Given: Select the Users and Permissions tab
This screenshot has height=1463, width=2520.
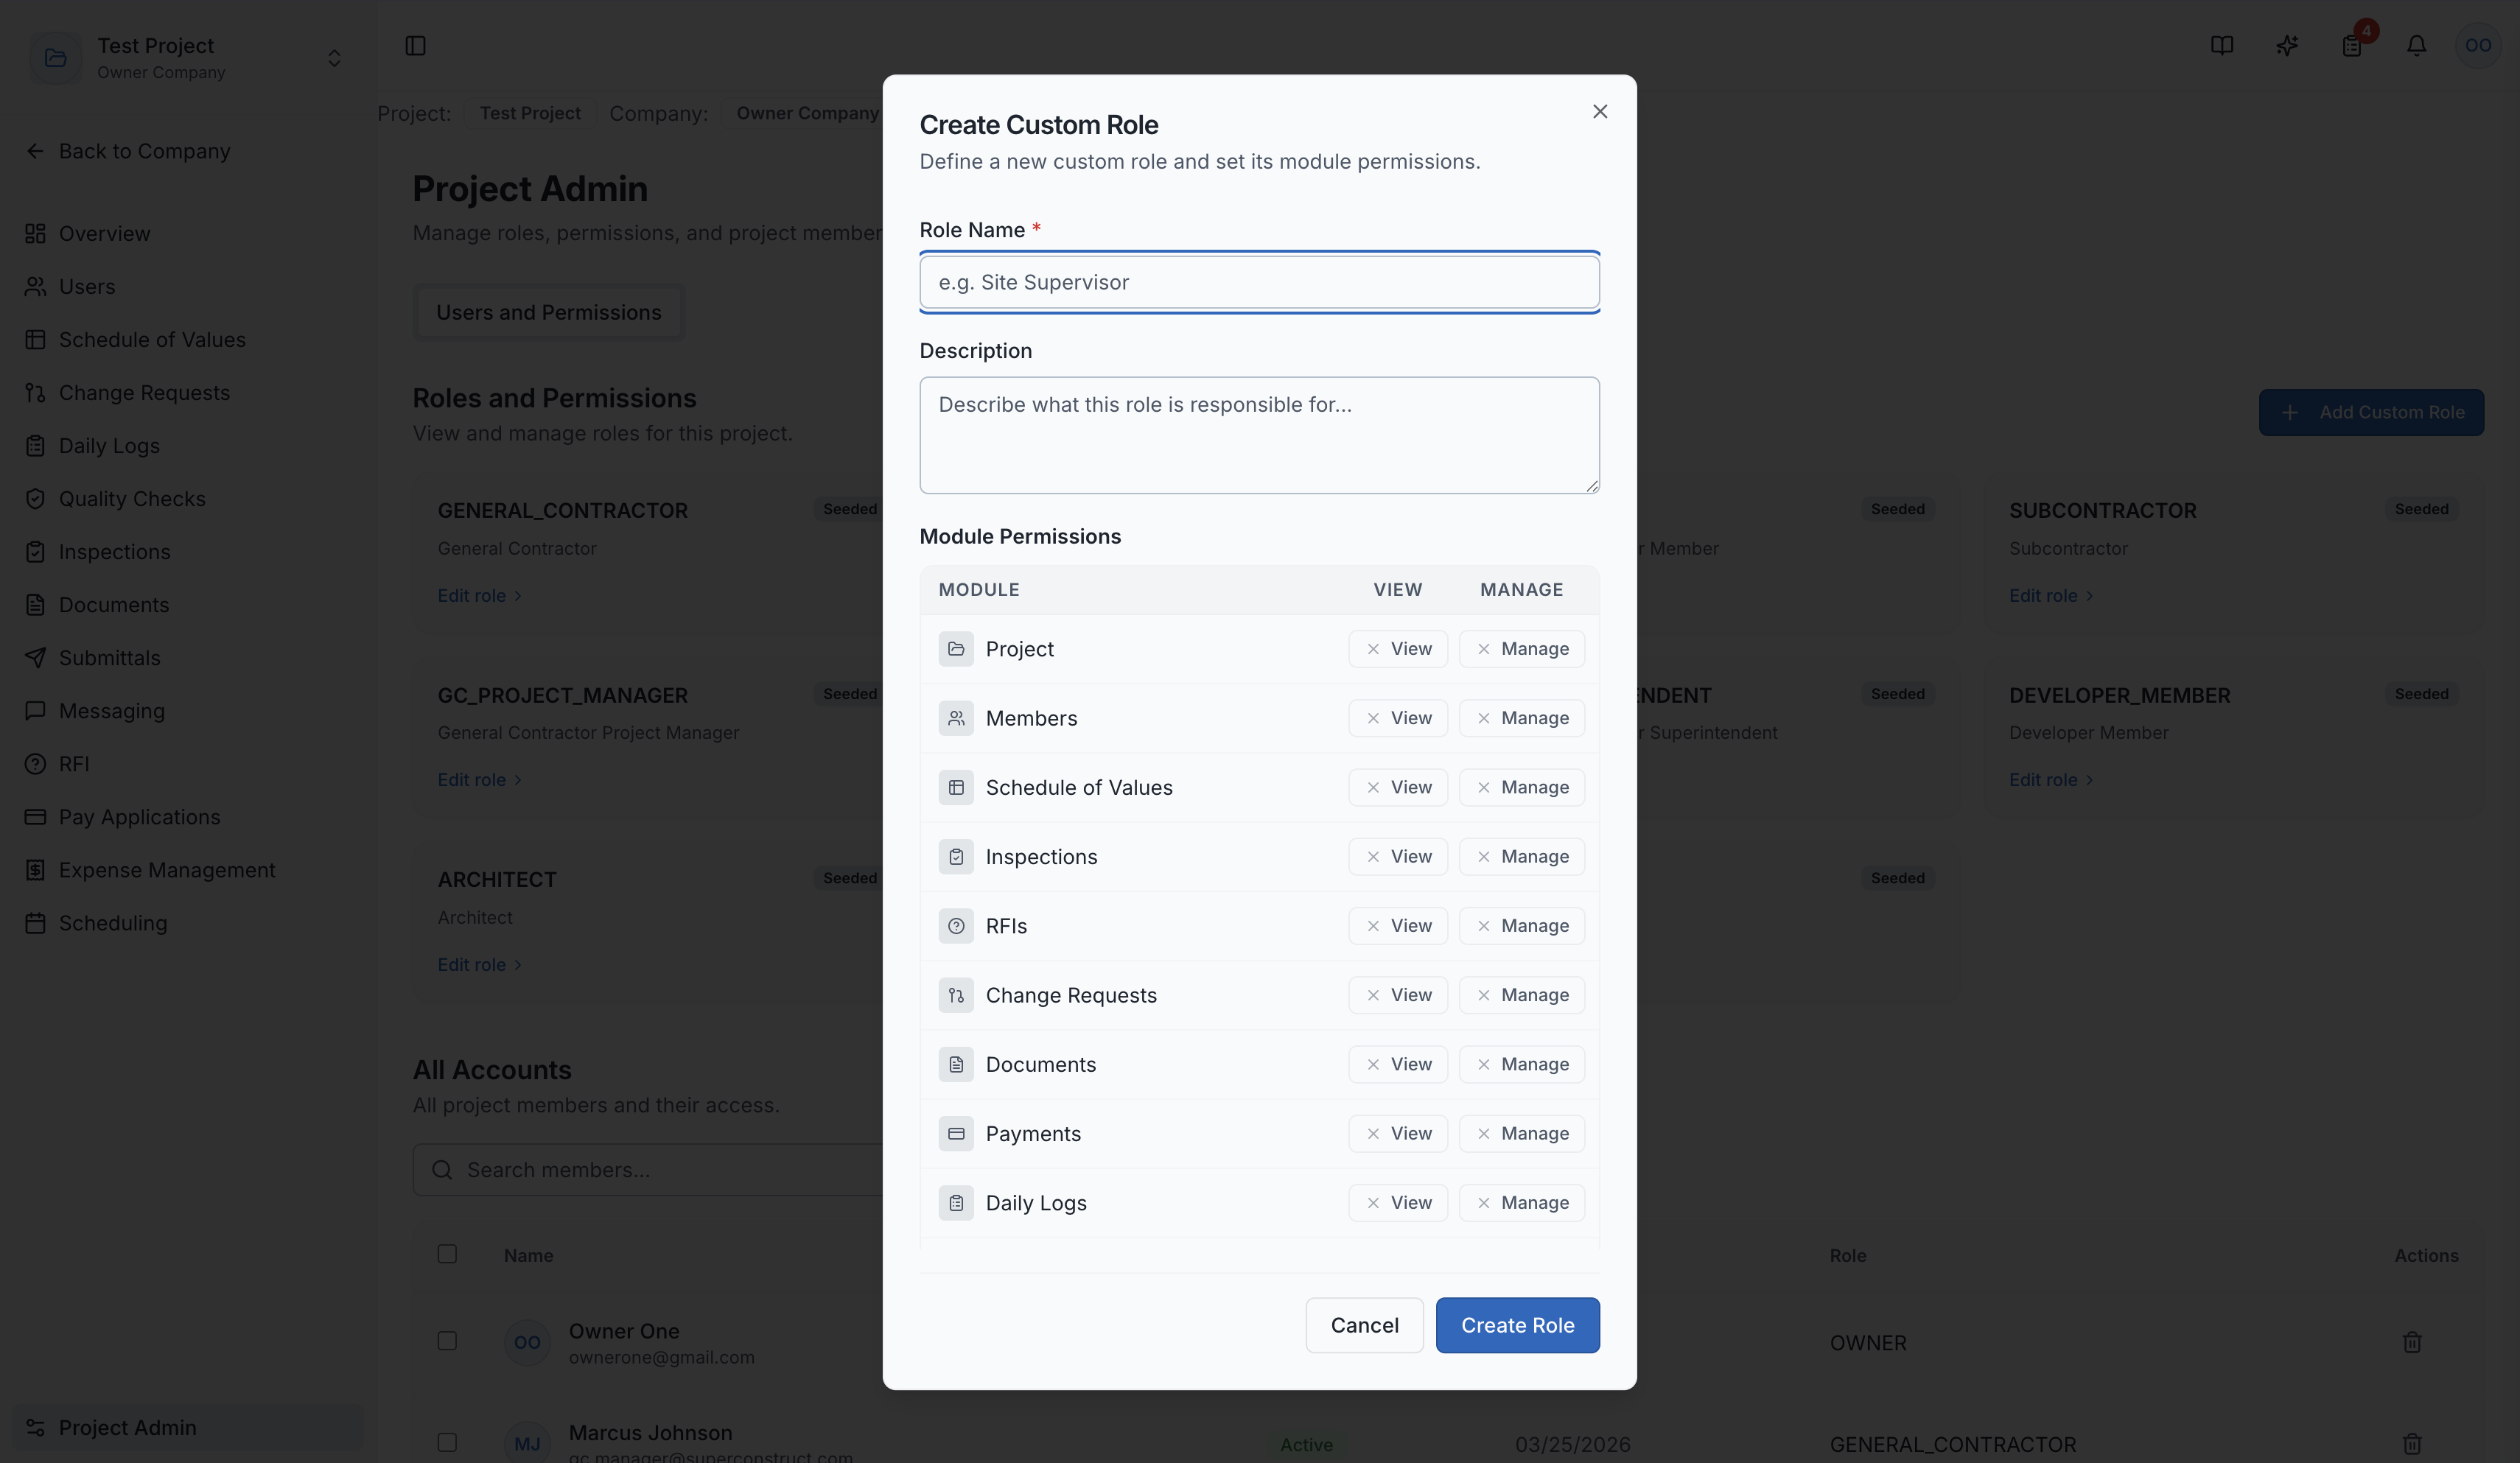Looking at the screenshot, I should tap(548, 312).
